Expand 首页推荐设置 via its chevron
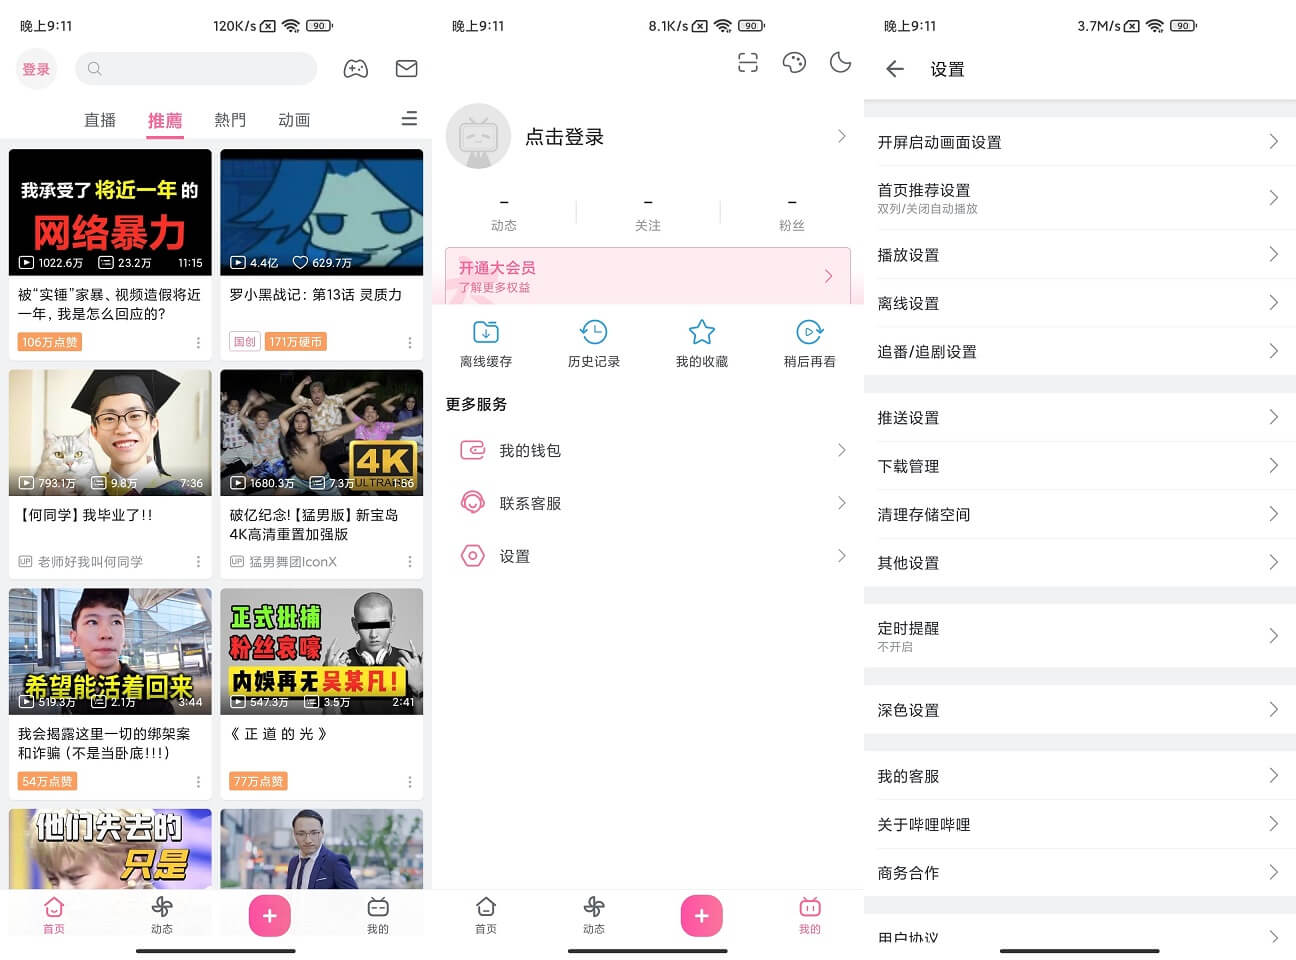 (x=1274, y=197)
